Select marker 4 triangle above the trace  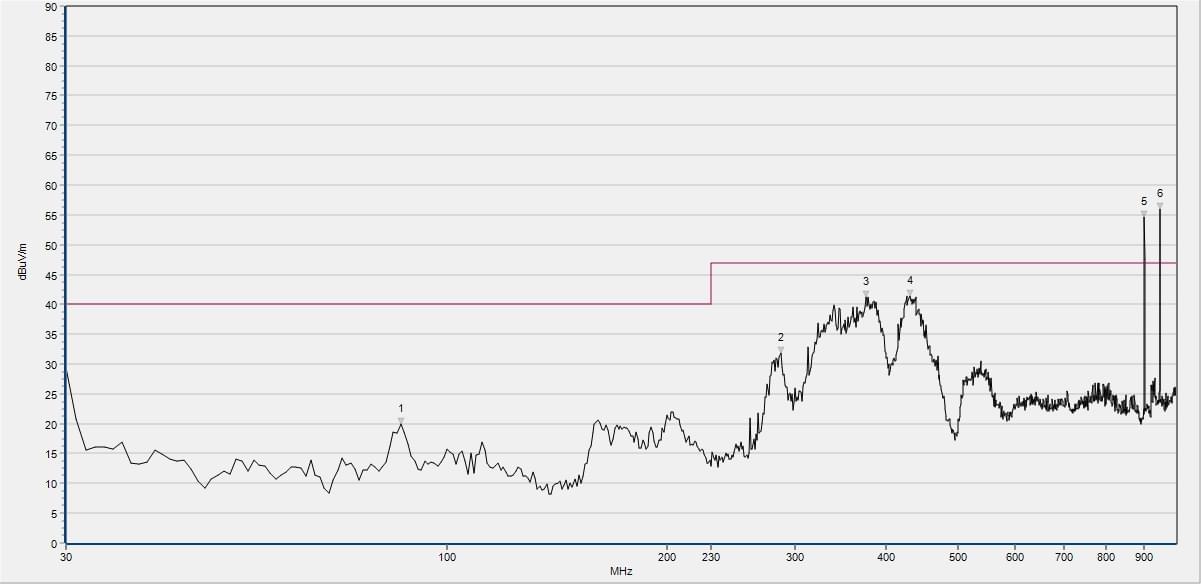pos(910,291)
